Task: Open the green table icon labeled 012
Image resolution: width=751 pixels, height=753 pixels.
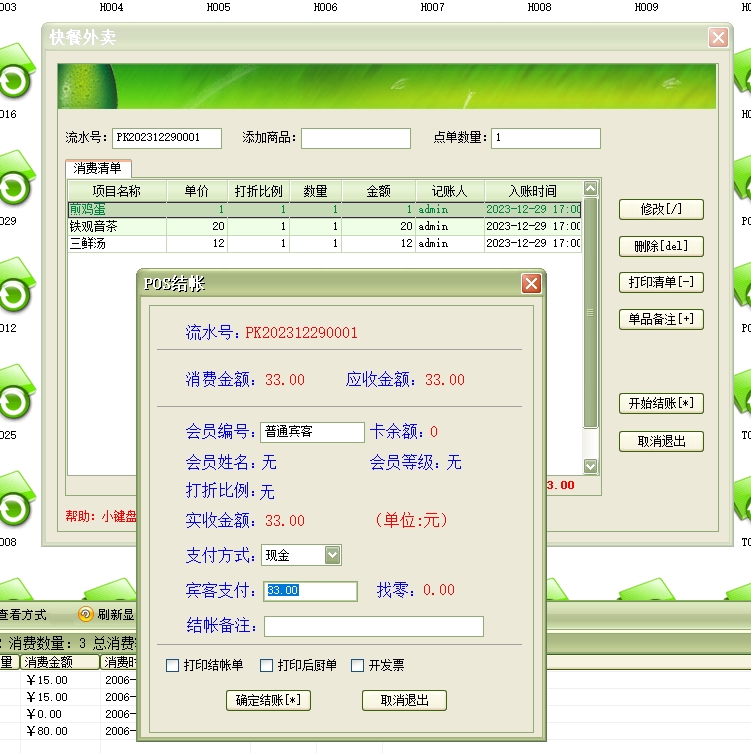Action: click(14, 293)
